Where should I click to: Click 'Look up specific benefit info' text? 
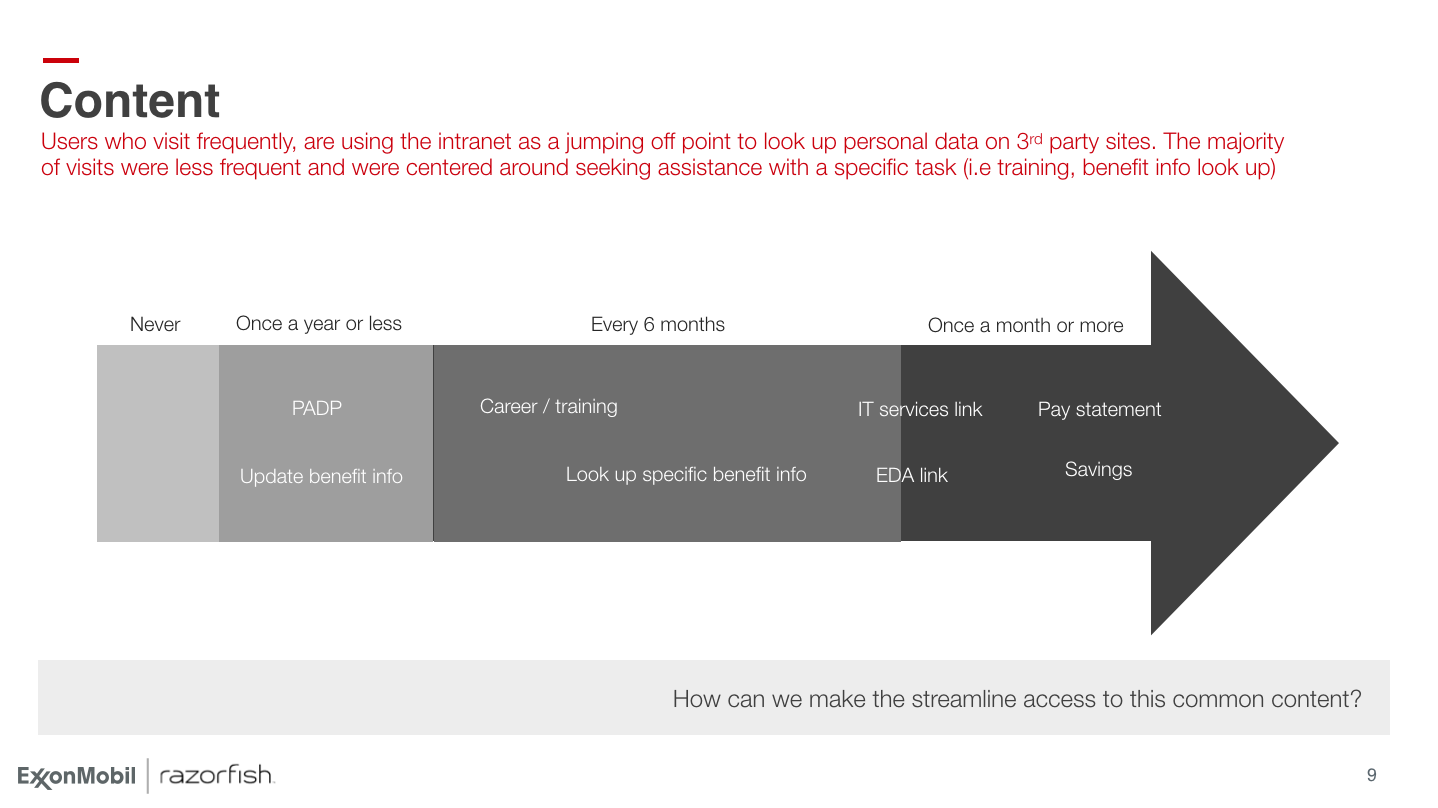coord(686,474)
